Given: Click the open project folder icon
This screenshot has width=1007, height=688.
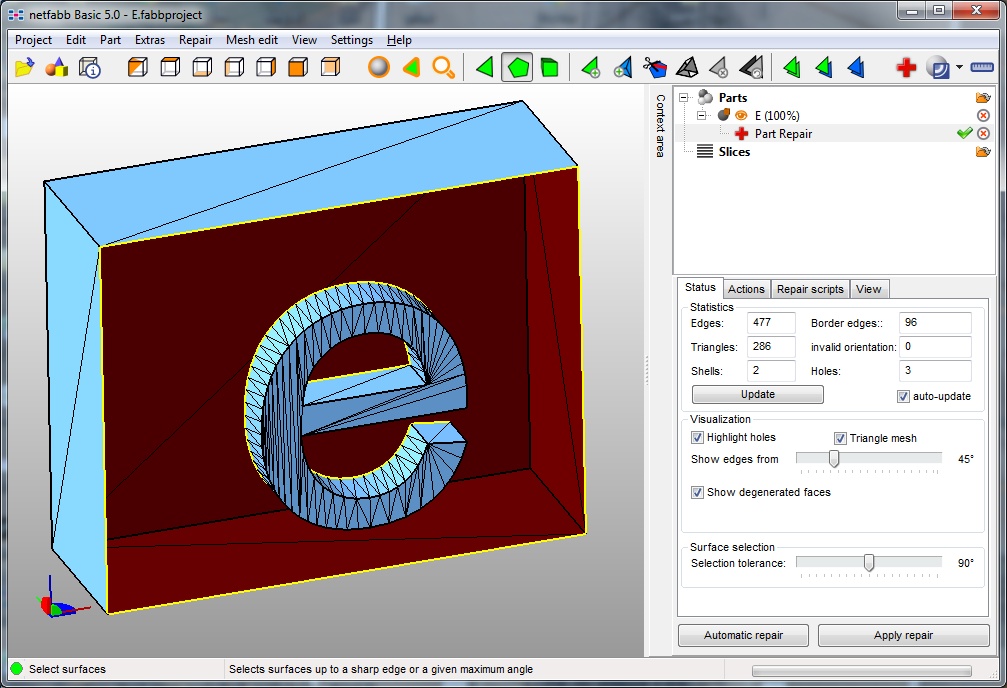Looking at the screenshot, I should [24, 67].
